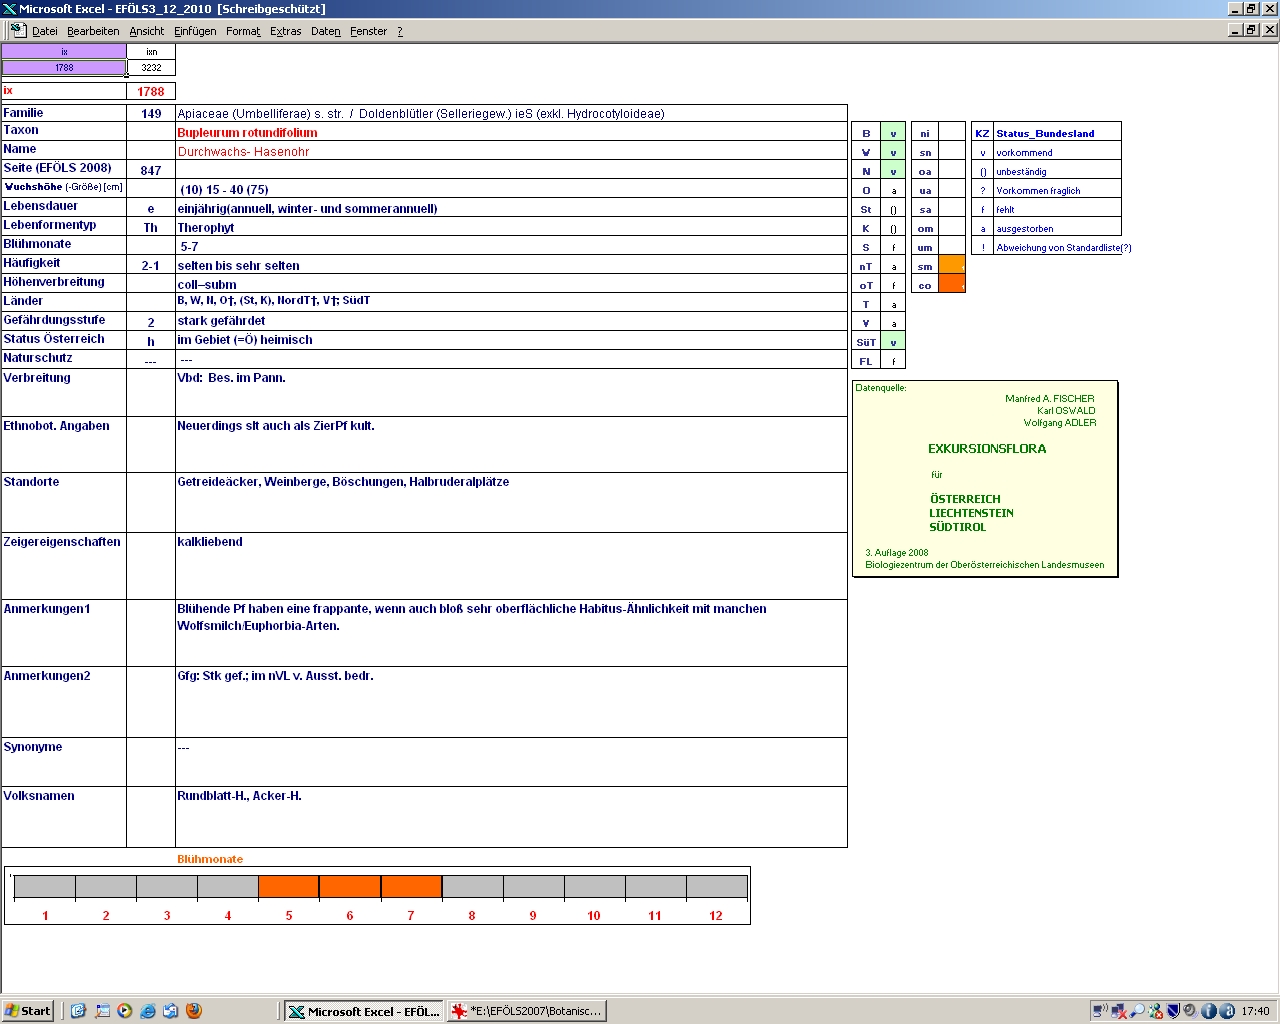Select the 'kalkliebend' Zeigereigenschaften cell
This screenshot has width=1280, height=1024.
pos(511,566)
